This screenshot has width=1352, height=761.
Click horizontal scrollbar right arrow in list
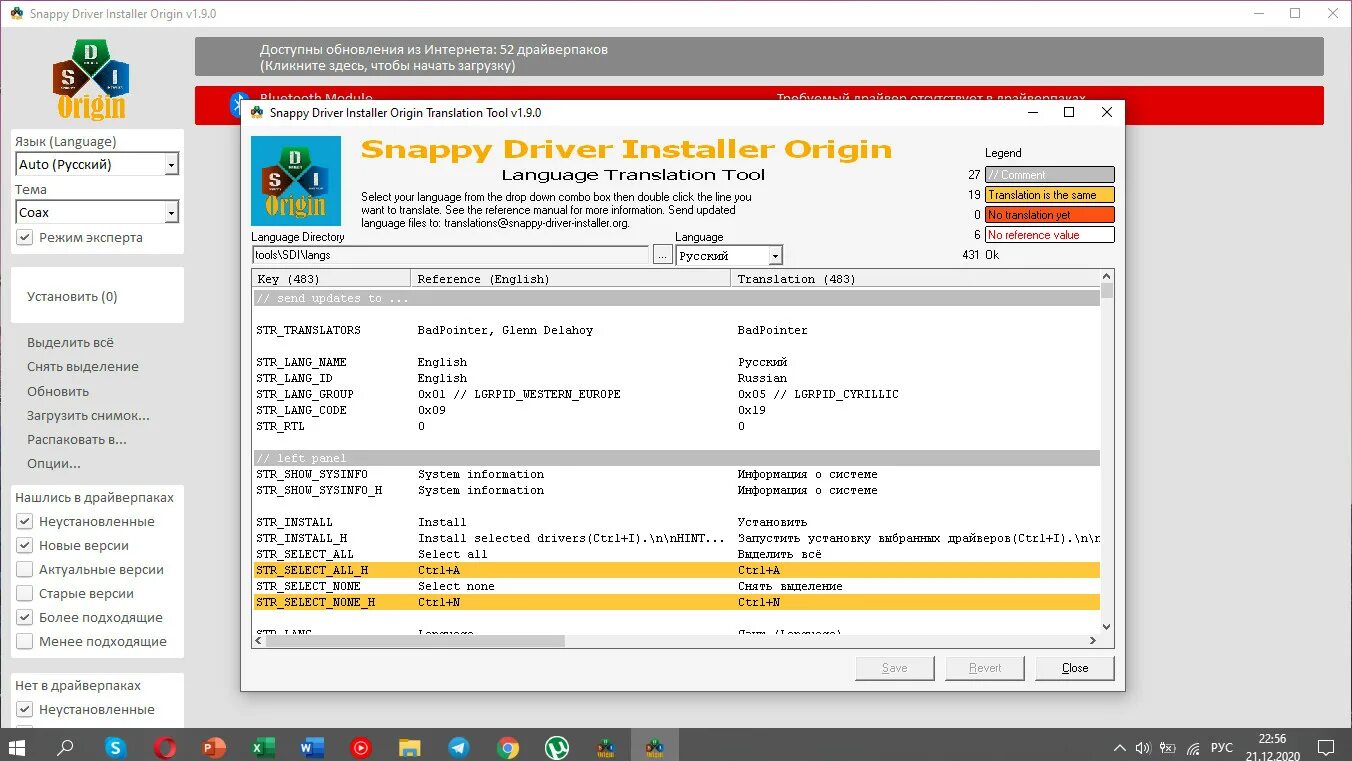tap(1092, 641)
